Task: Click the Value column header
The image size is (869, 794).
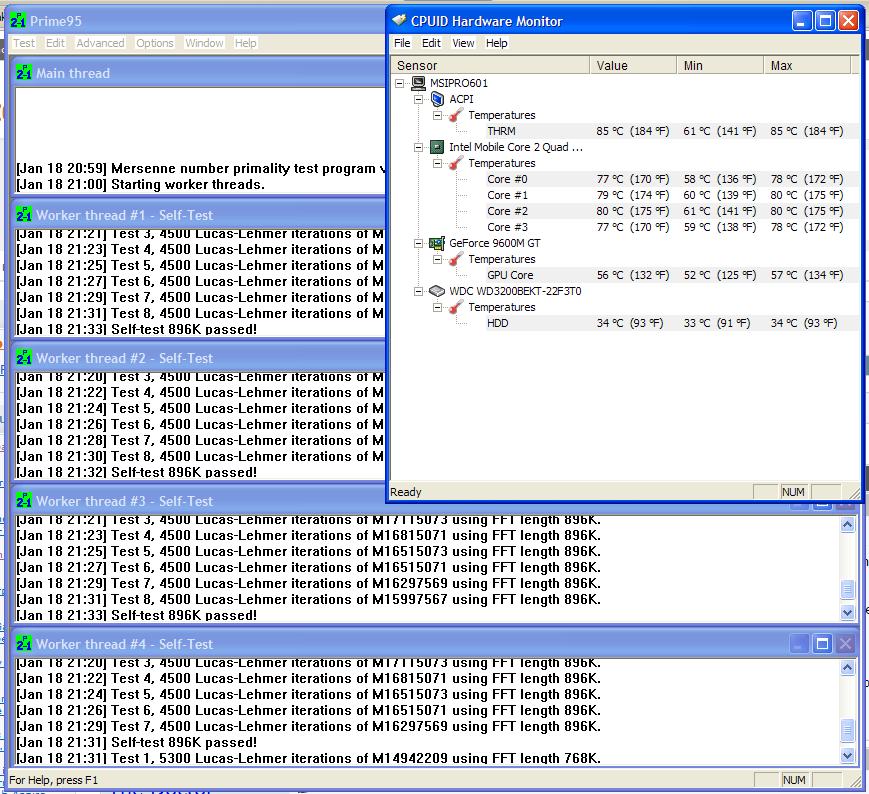Action: pyautogui.click(x=633, y=65)
